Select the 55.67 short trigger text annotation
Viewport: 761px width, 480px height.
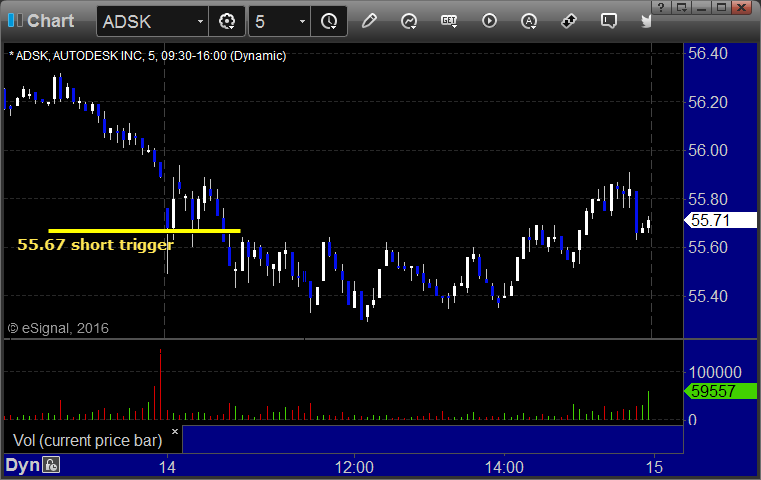tap(95, 245)
